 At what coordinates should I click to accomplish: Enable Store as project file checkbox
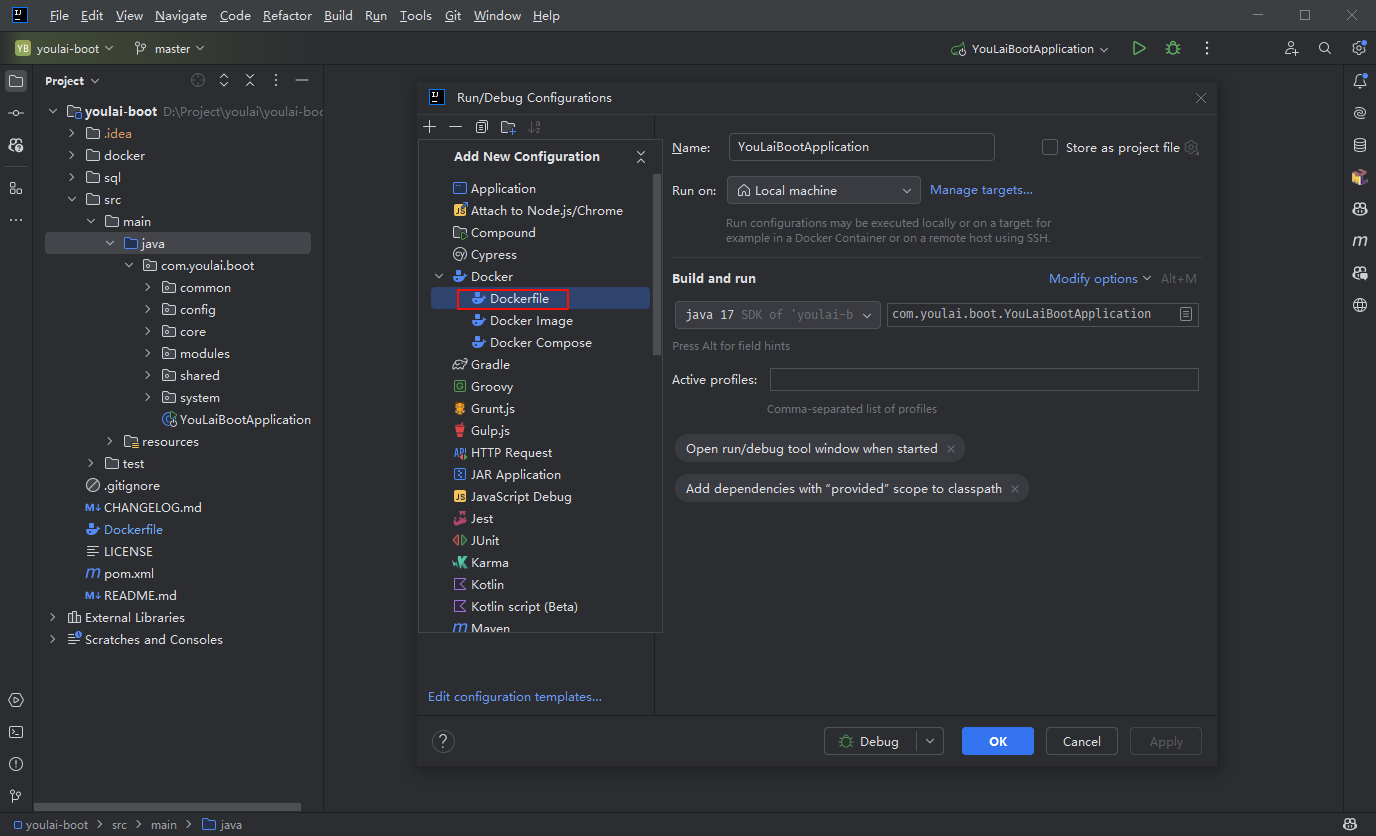(1050, 147)
